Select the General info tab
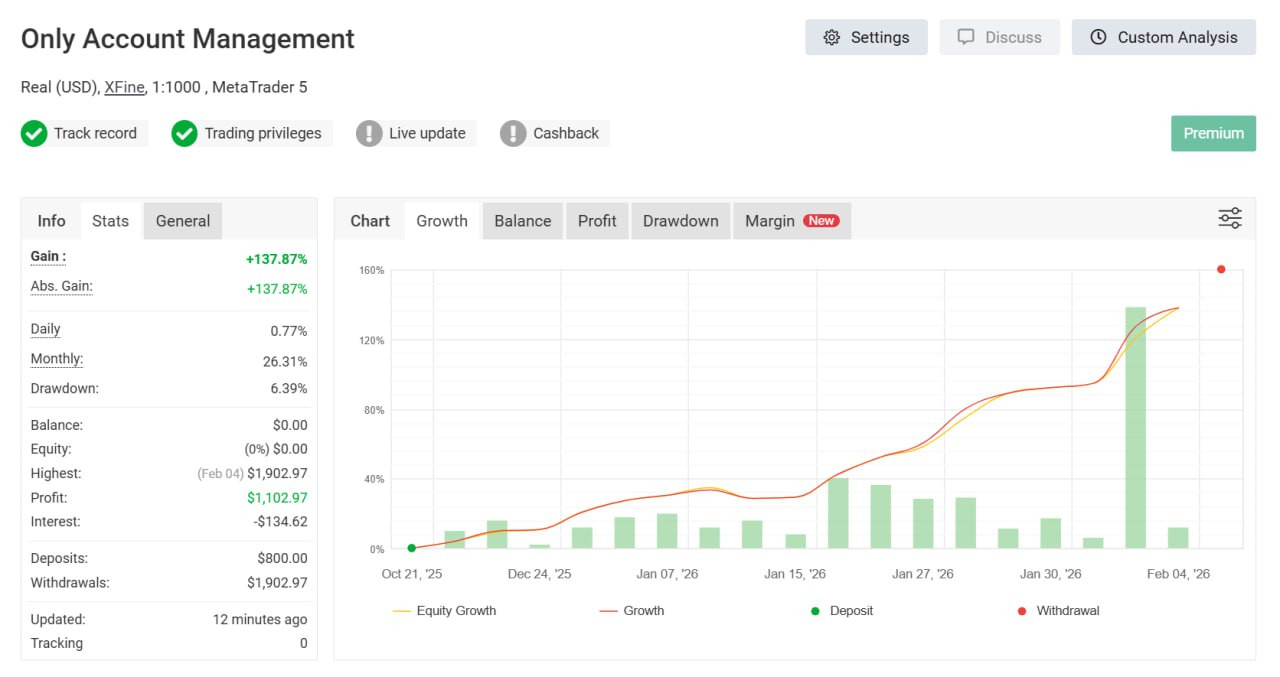The width and height of the screenshot is (1280, 677). point(183,221)
